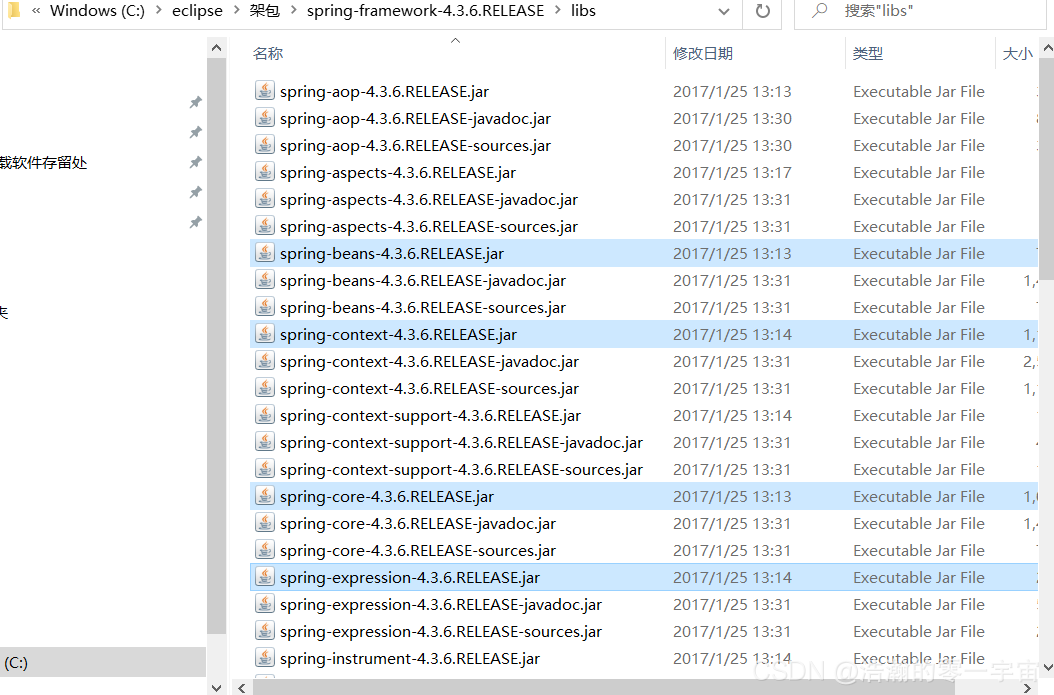Click navigation pane scrollbar up arrow
This screenshot has width=1054, height=695.
(216, 48)
